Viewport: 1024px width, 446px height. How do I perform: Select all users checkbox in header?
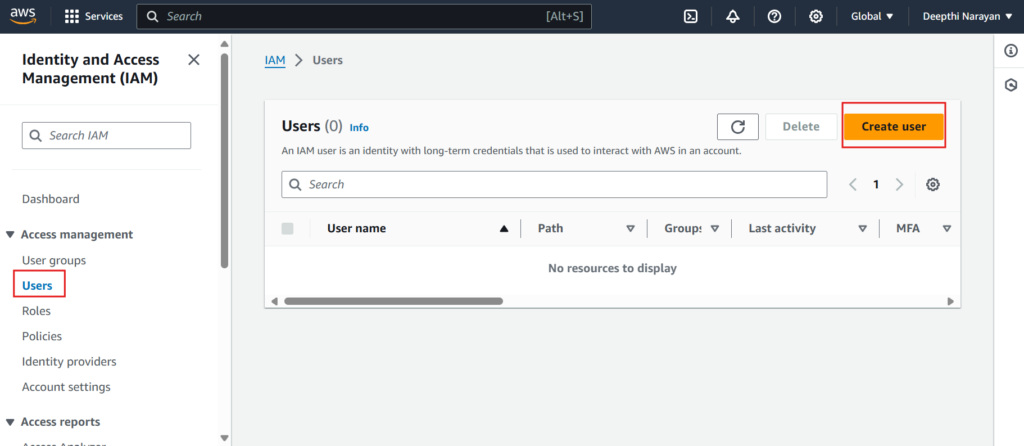[x=287, y=229]
